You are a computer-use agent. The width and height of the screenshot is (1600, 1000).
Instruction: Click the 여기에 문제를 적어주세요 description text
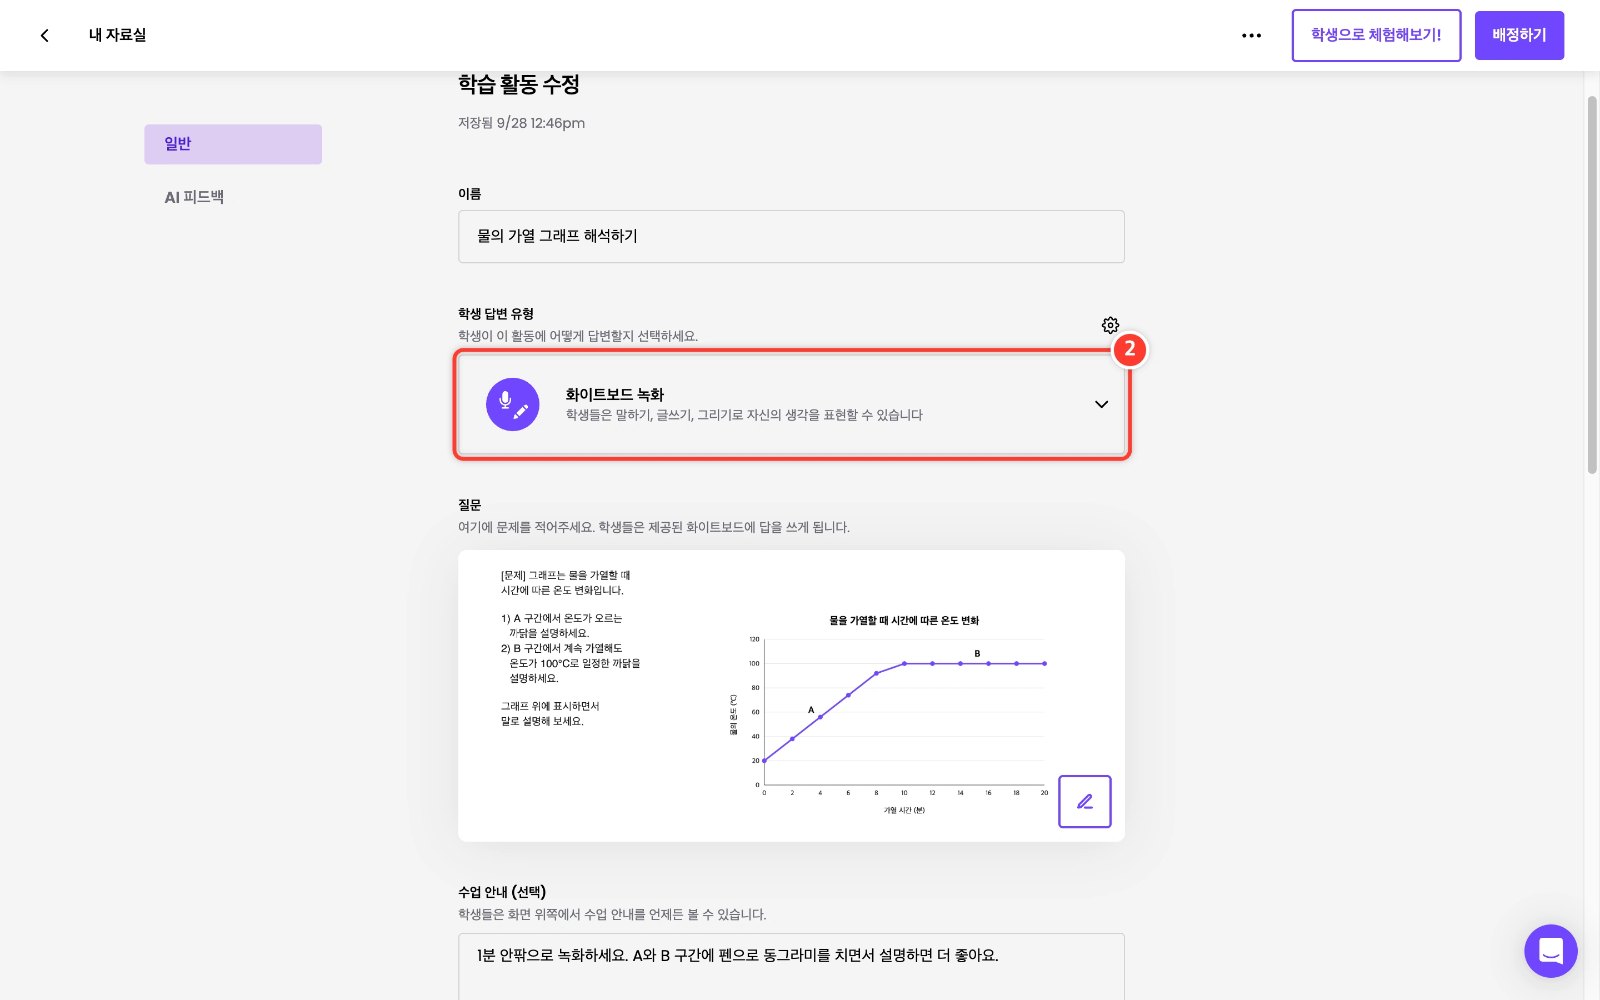[654, 527]
